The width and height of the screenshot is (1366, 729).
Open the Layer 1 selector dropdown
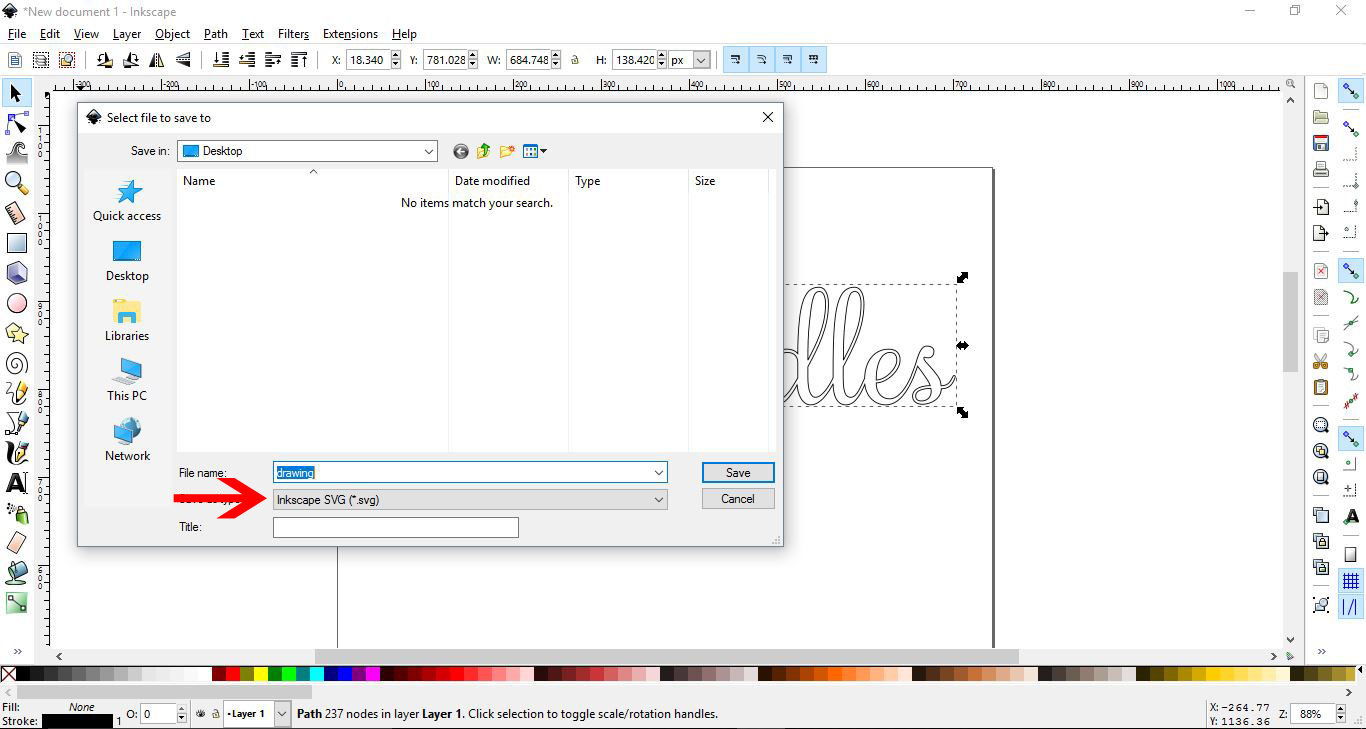point(281,714)
